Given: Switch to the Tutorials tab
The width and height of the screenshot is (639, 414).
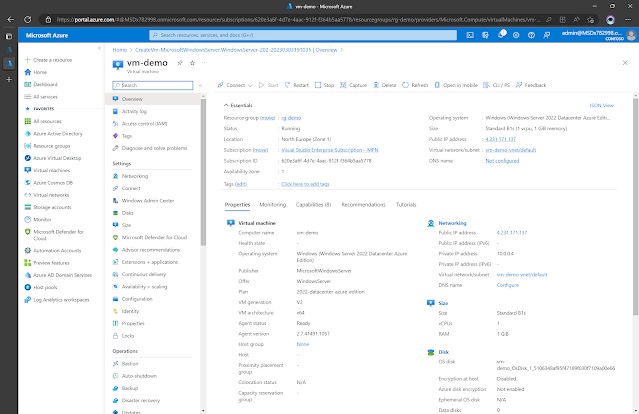Looking at the screenshot, I should click(406, 205).
